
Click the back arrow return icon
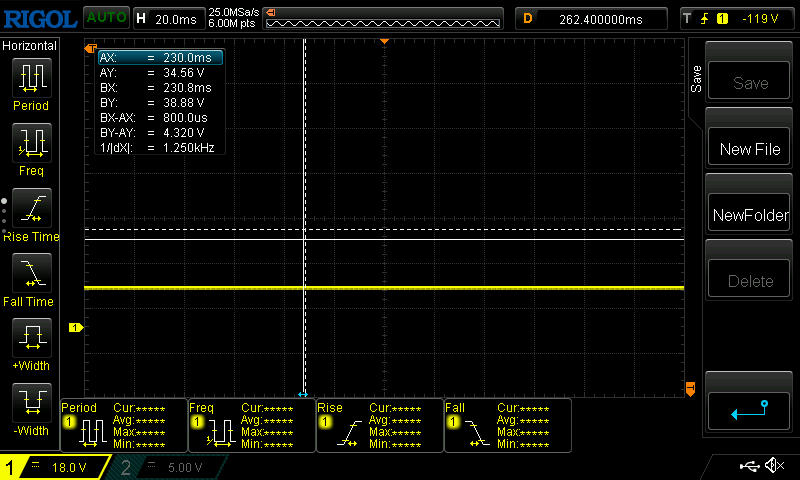pos(749,410)
